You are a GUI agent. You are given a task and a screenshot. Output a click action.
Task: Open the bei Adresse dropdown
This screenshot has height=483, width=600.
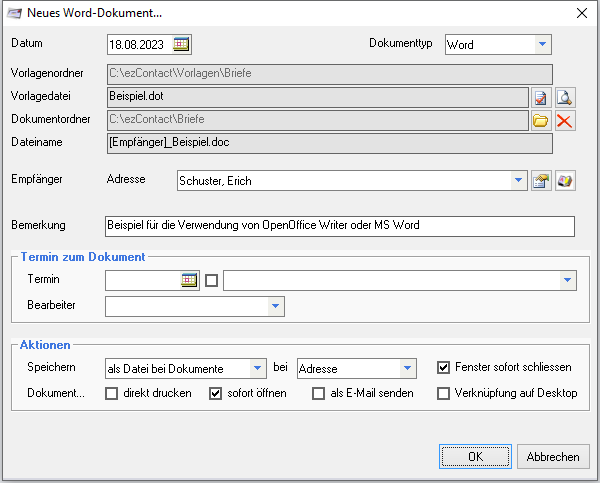click(408, 369)
